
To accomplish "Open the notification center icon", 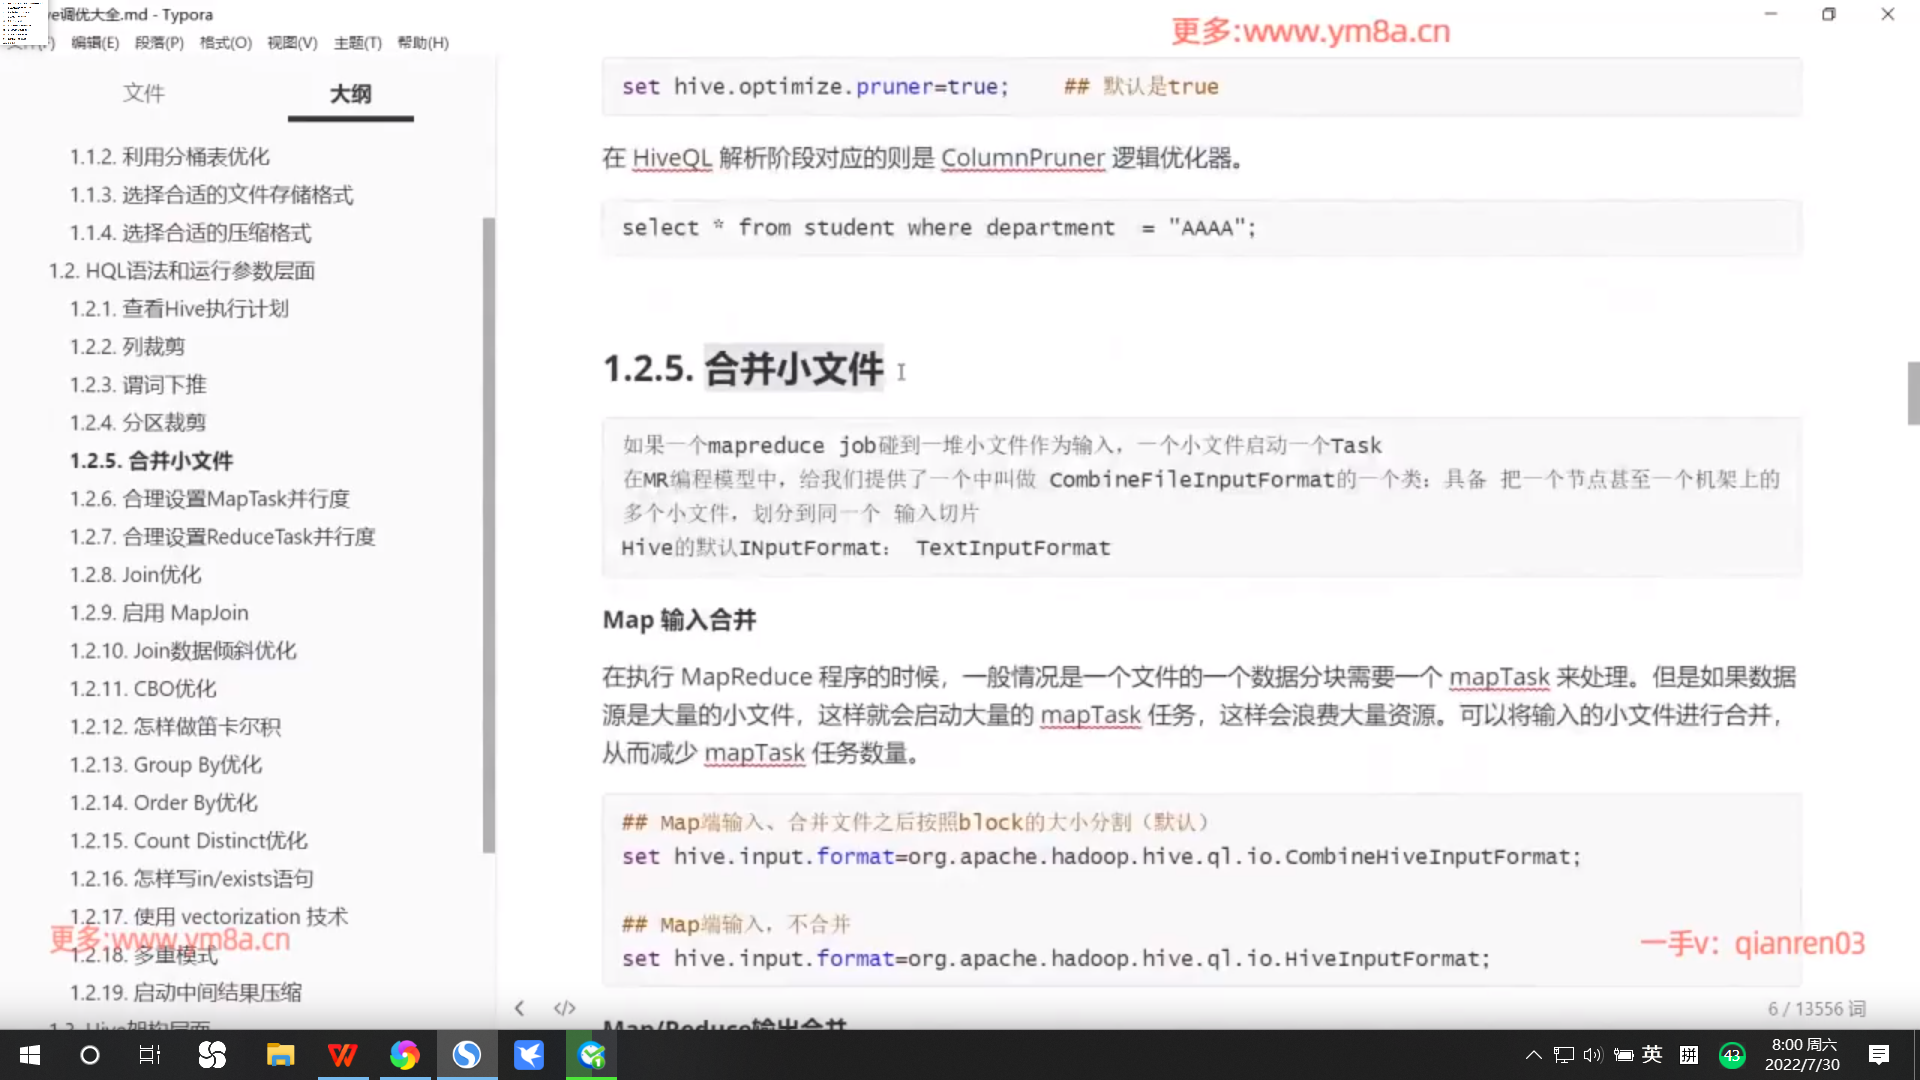I will [1879, 1055].
